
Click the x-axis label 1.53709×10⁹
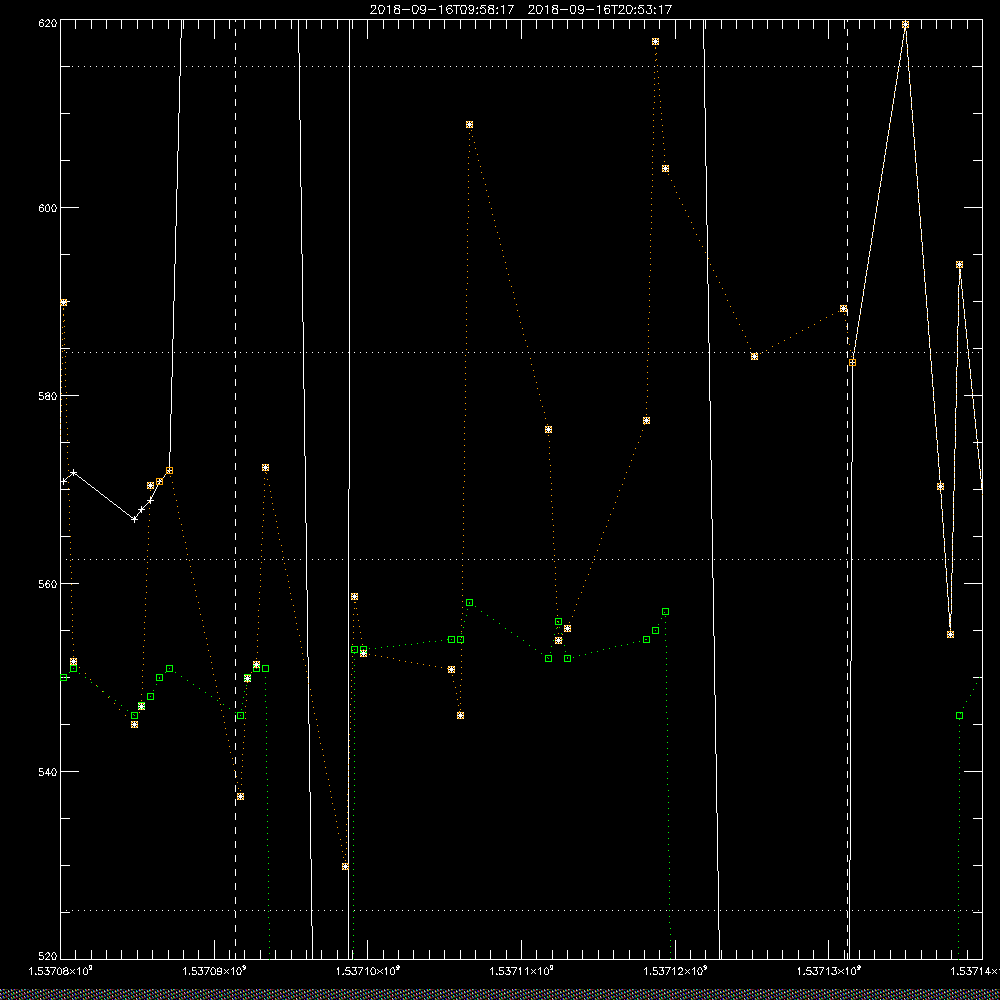215,971
